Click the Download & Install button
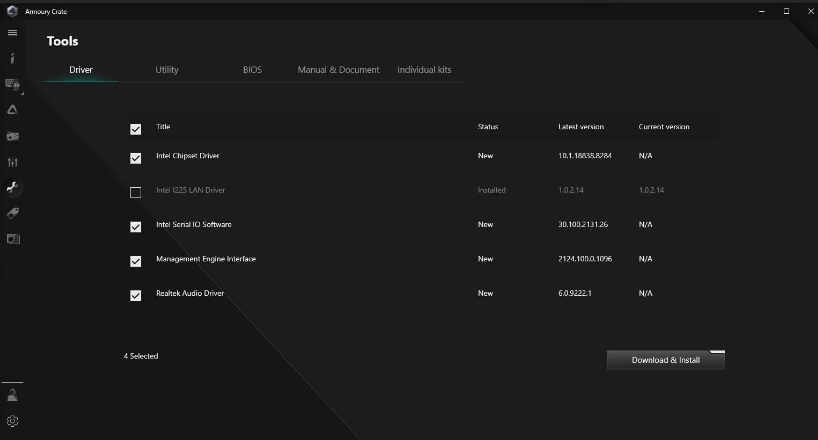This screenshot has height=440, width=818. tap(665, 360)
